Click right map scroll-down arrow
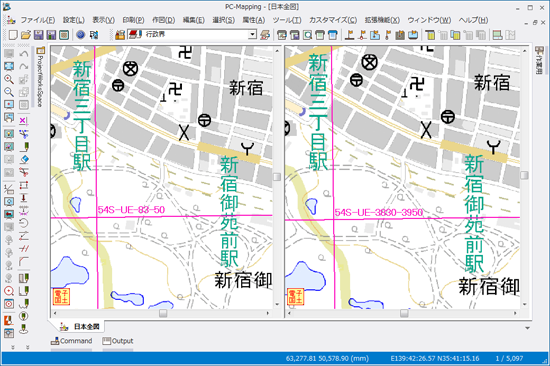The height and width of the screenshot is (366, 550). (x=524, y=305)
